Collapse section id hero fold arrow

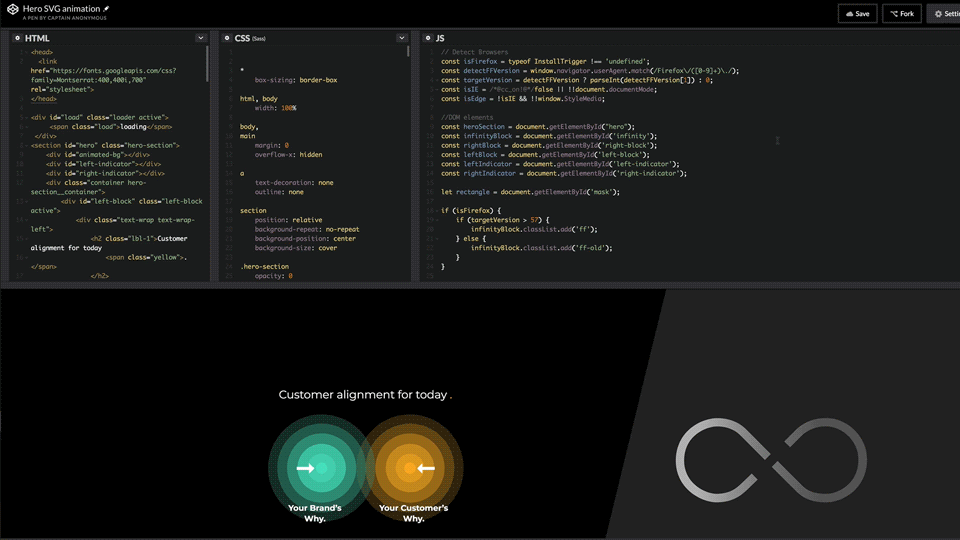coord(26,146)
